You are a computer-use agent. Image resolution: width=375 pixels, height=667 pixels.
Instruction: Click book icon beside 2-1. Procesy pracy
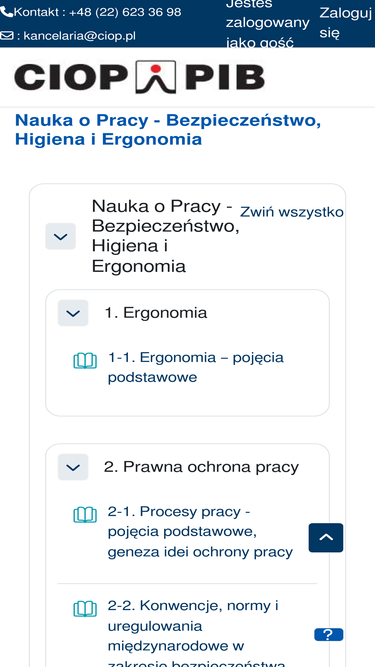pyautogui.click(x=85, y=515)
